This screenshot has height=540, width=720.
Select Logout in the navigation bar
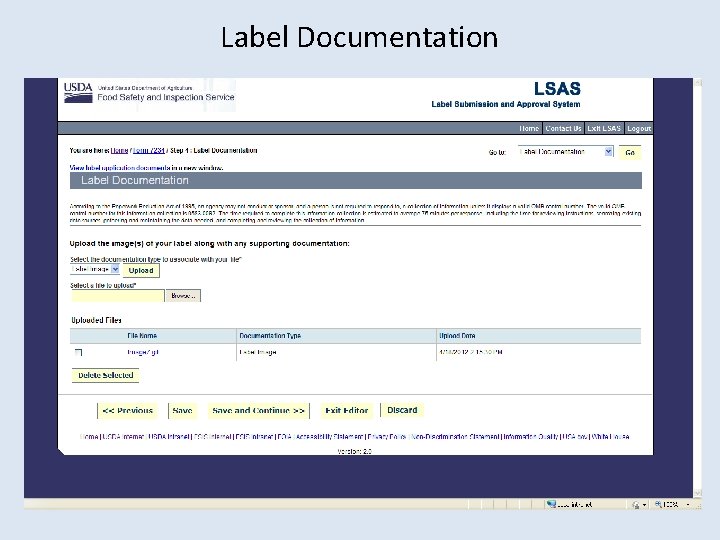(639, 129)
